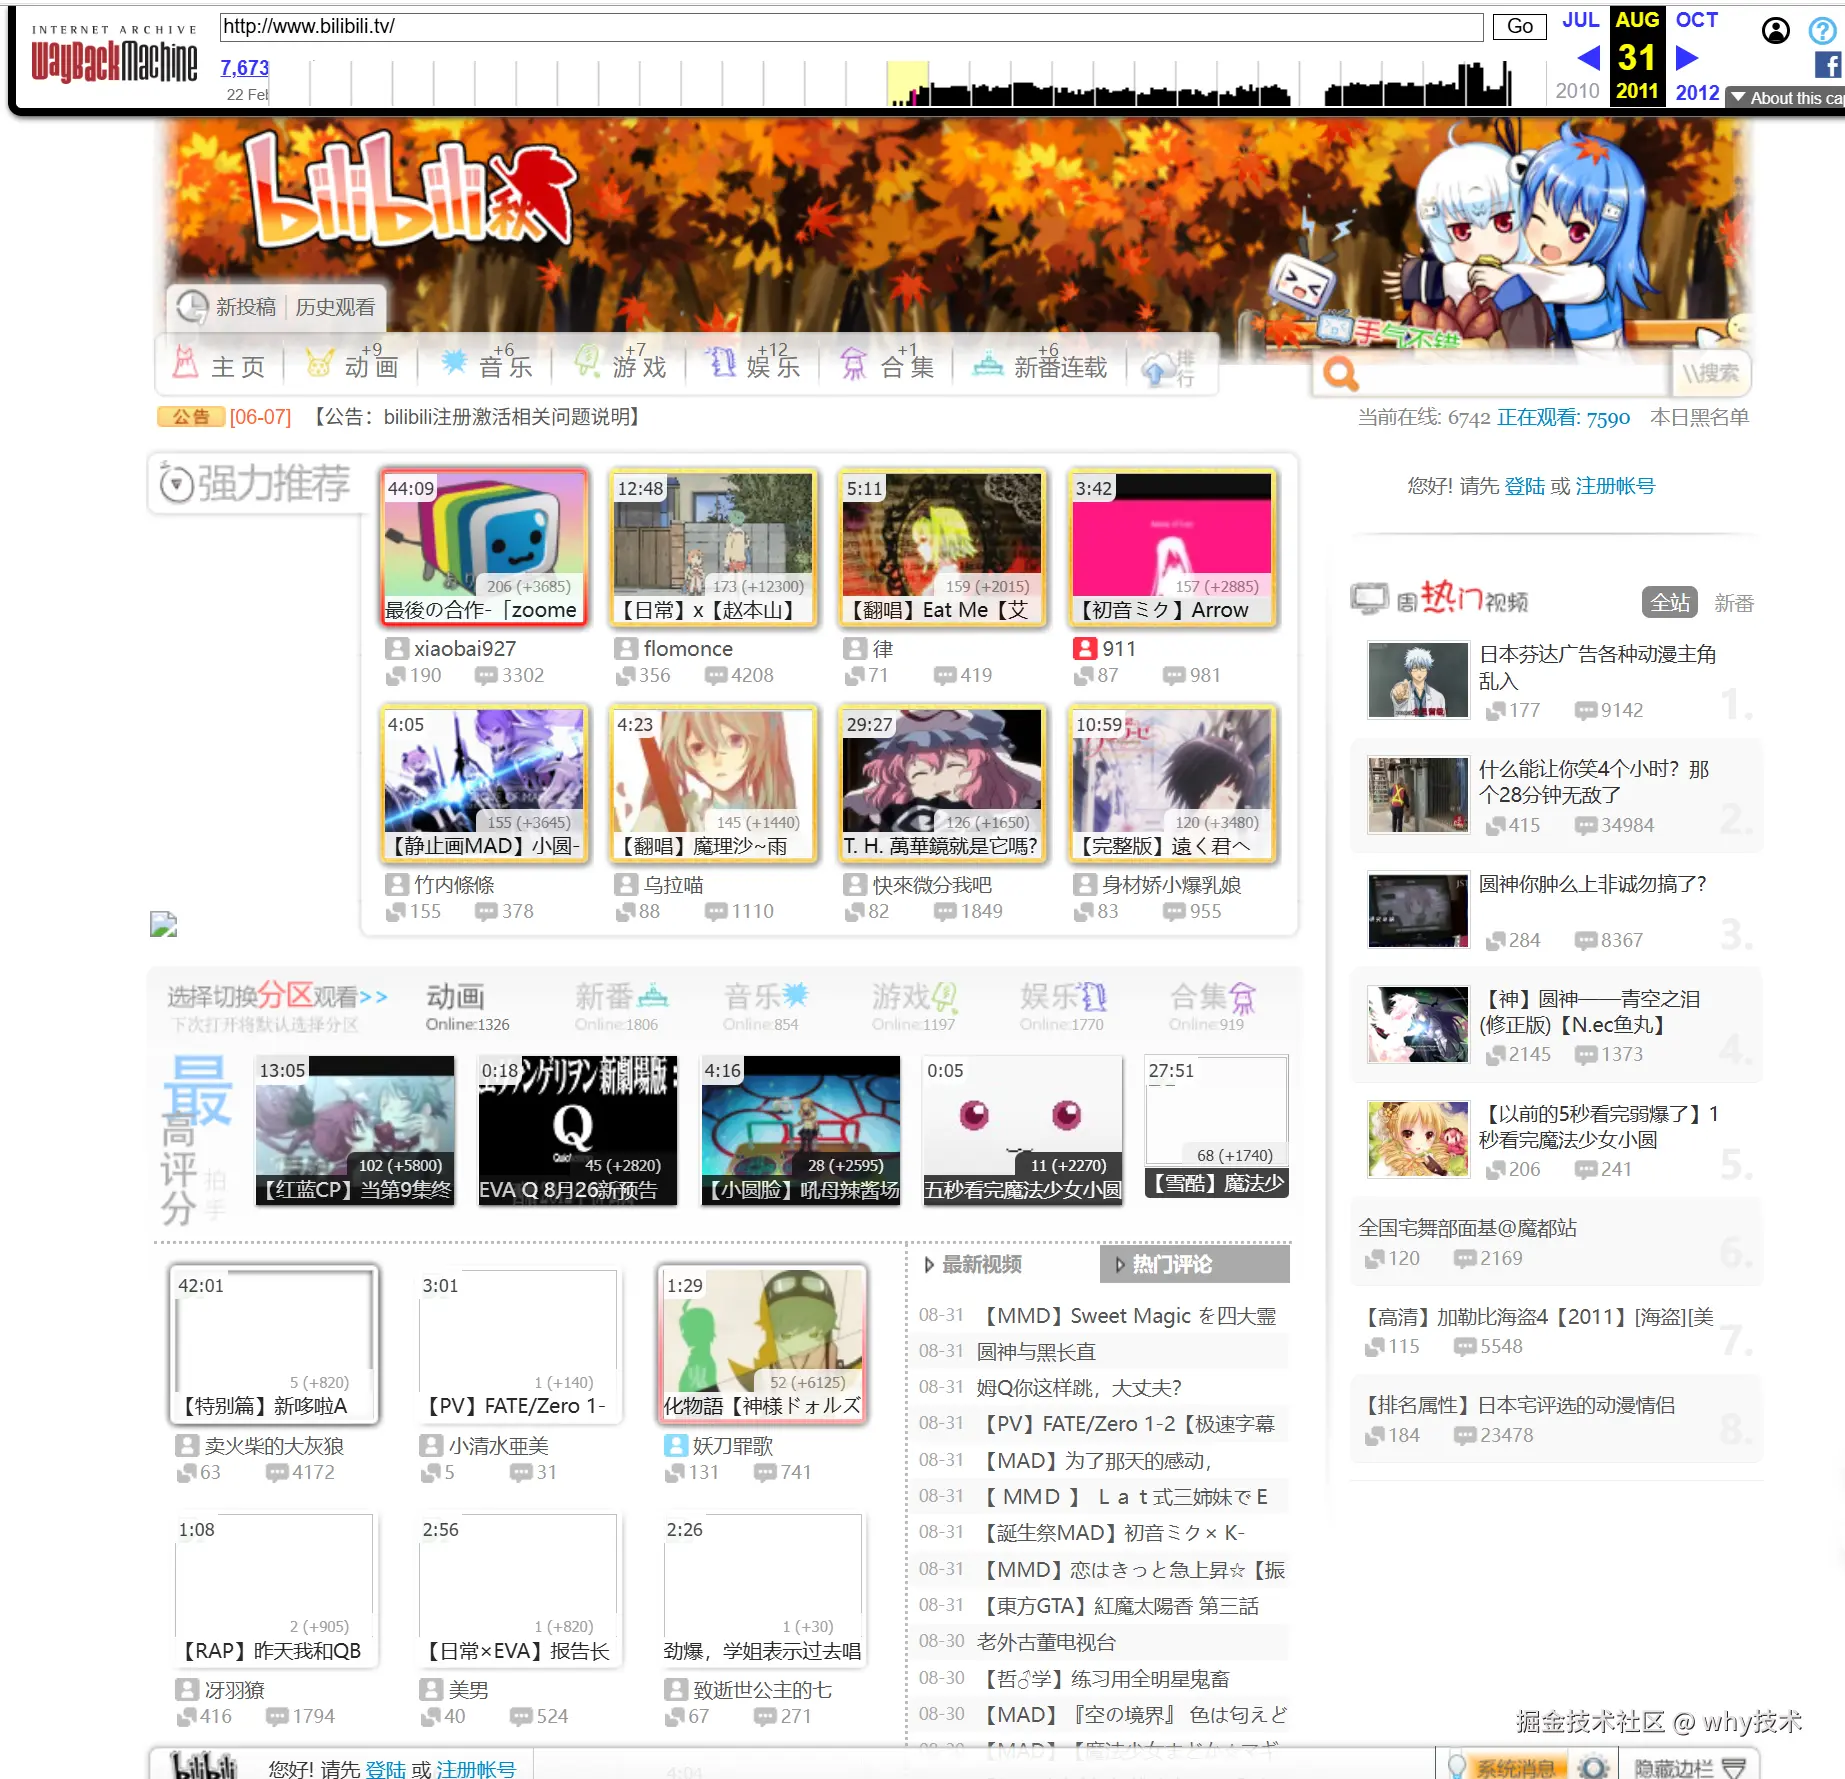Click the 本日黑名单 text
Screen dimensions: 1845x1779
(1699, 417)
